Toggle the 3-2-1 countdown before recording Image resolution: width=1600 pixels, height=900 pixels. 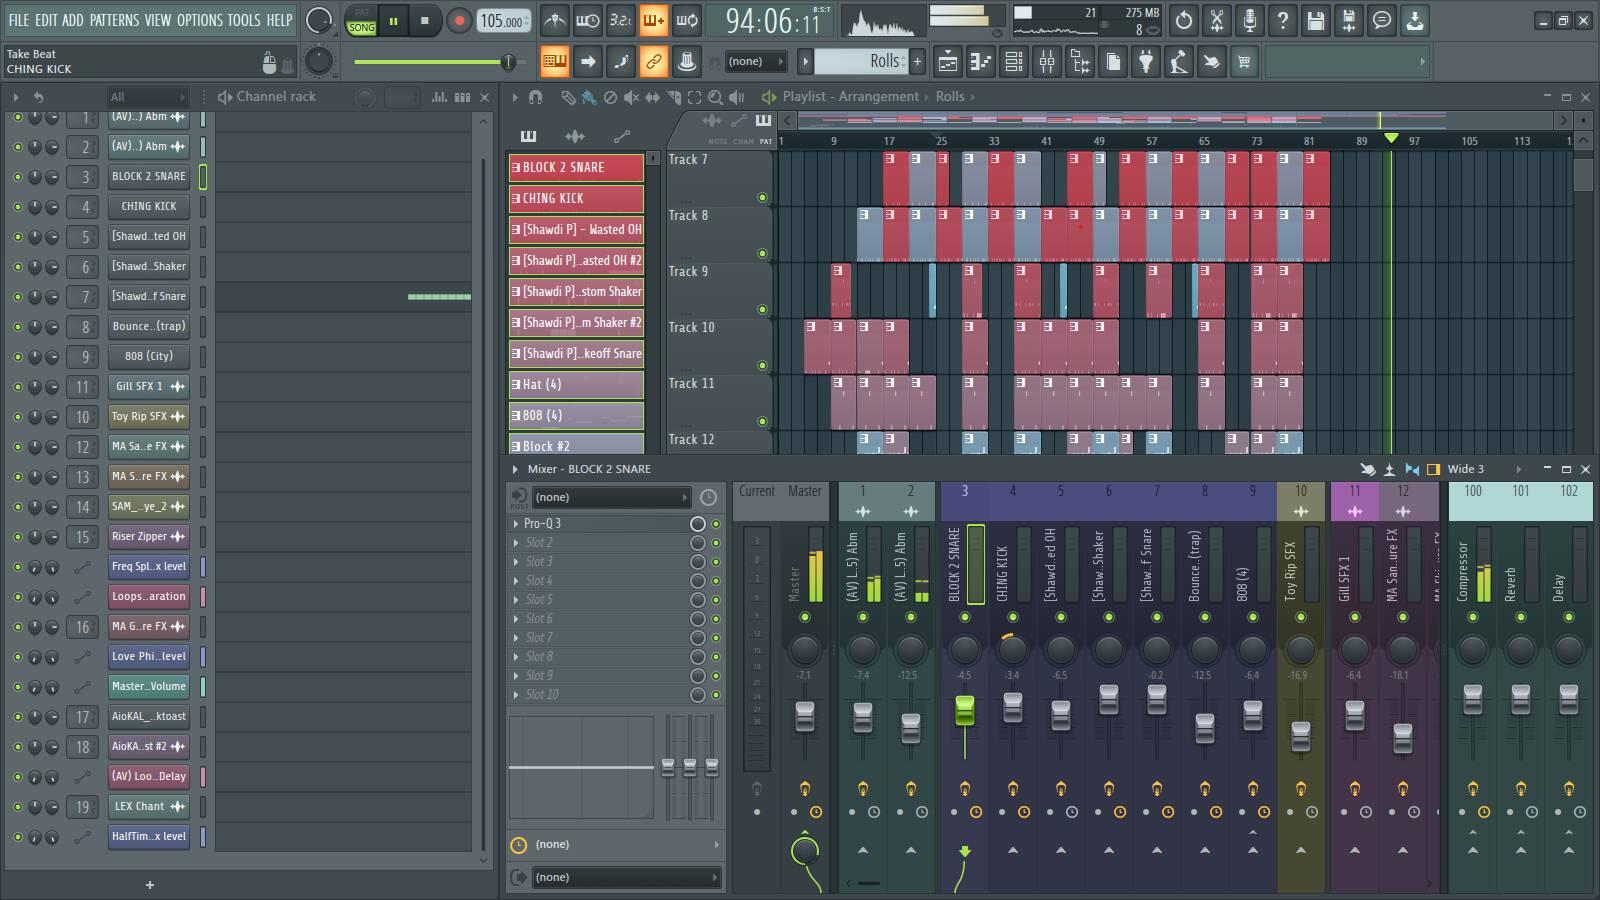(x=620, y=20)
